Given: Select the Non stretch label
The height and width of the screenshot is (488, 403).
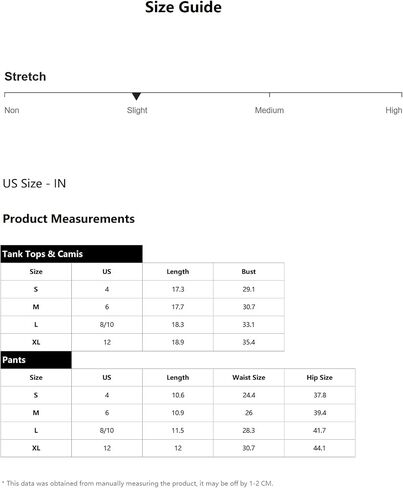Looking at the screenshot, I should [x=12, y=110].
